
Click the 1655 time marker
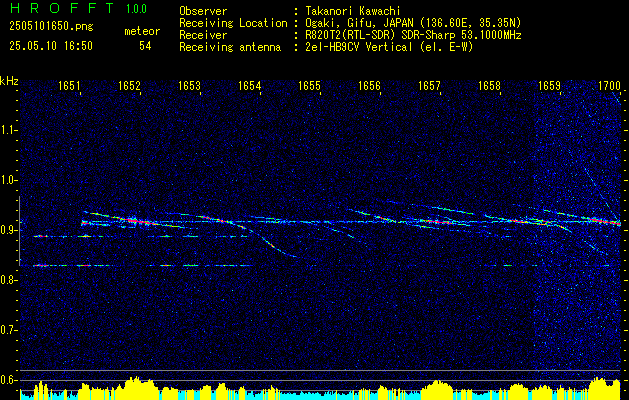(x=309, y=85)
